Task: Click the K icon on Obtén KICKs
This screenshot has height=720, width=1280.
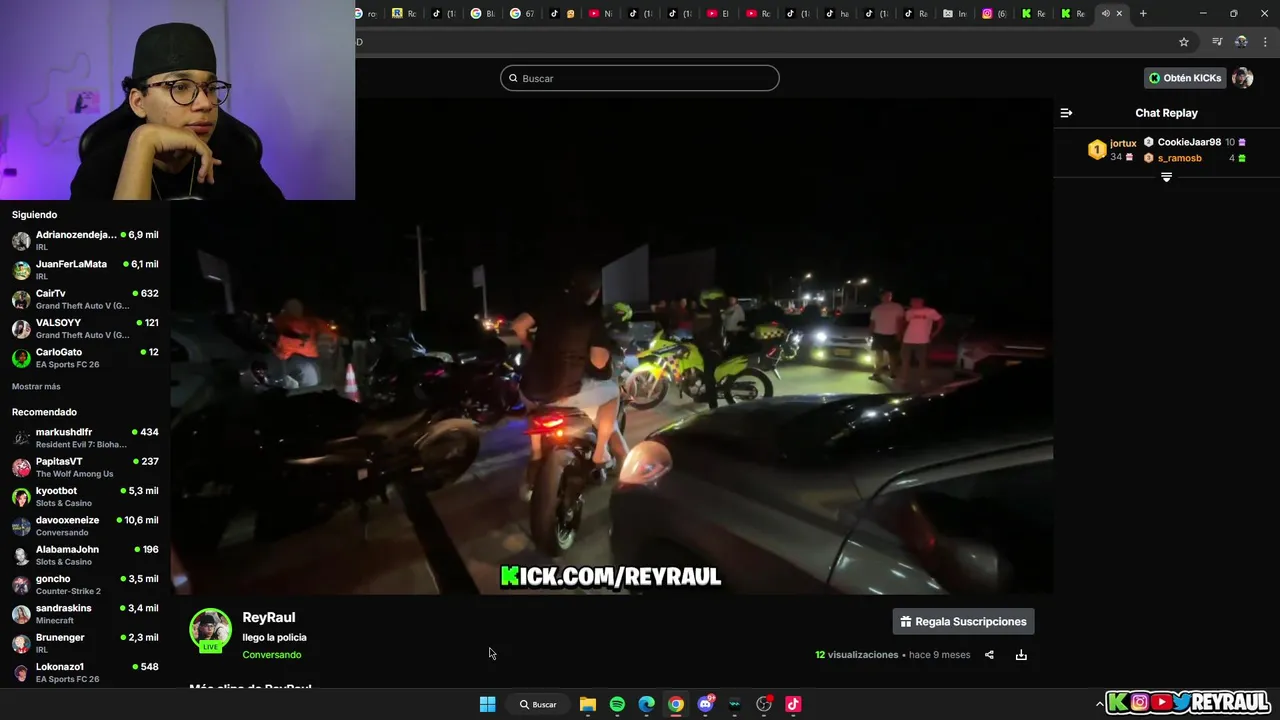Action: point(1155,78)
